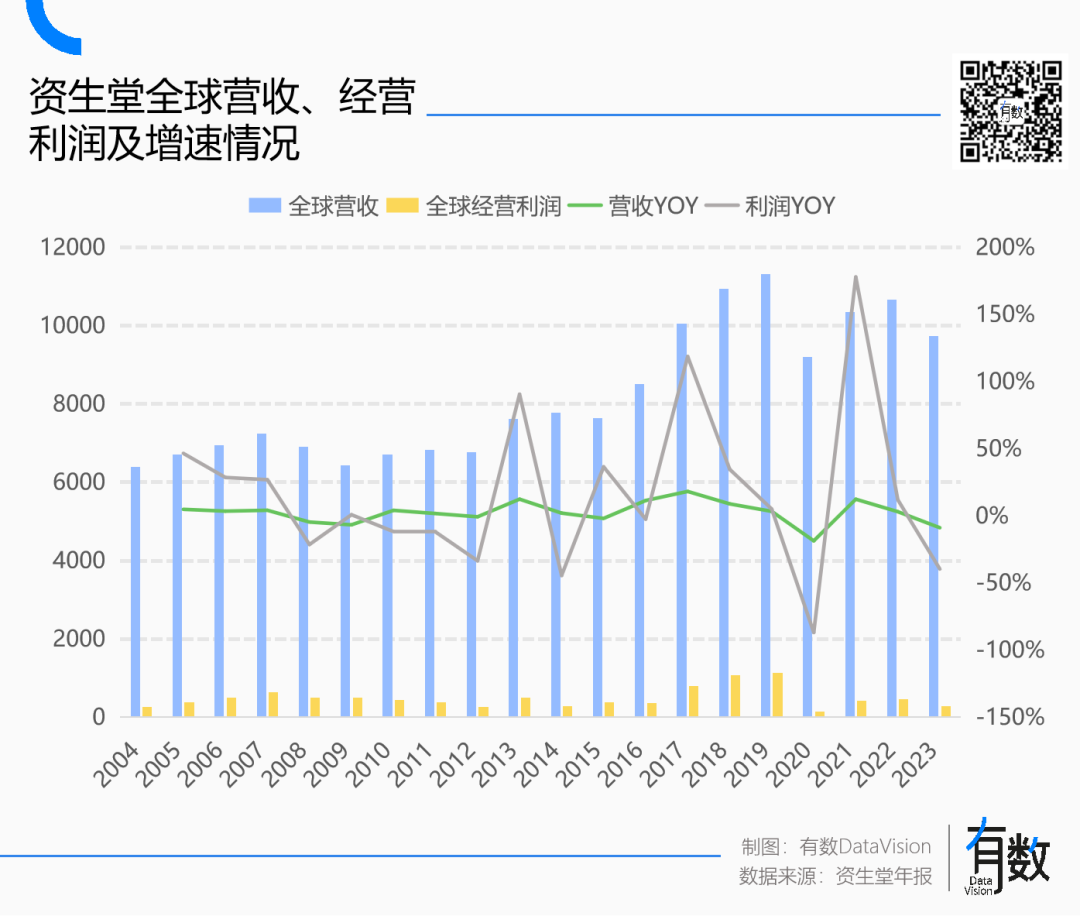Click the 2017 year label
1080x916 pixels.
tap(663, 764)
